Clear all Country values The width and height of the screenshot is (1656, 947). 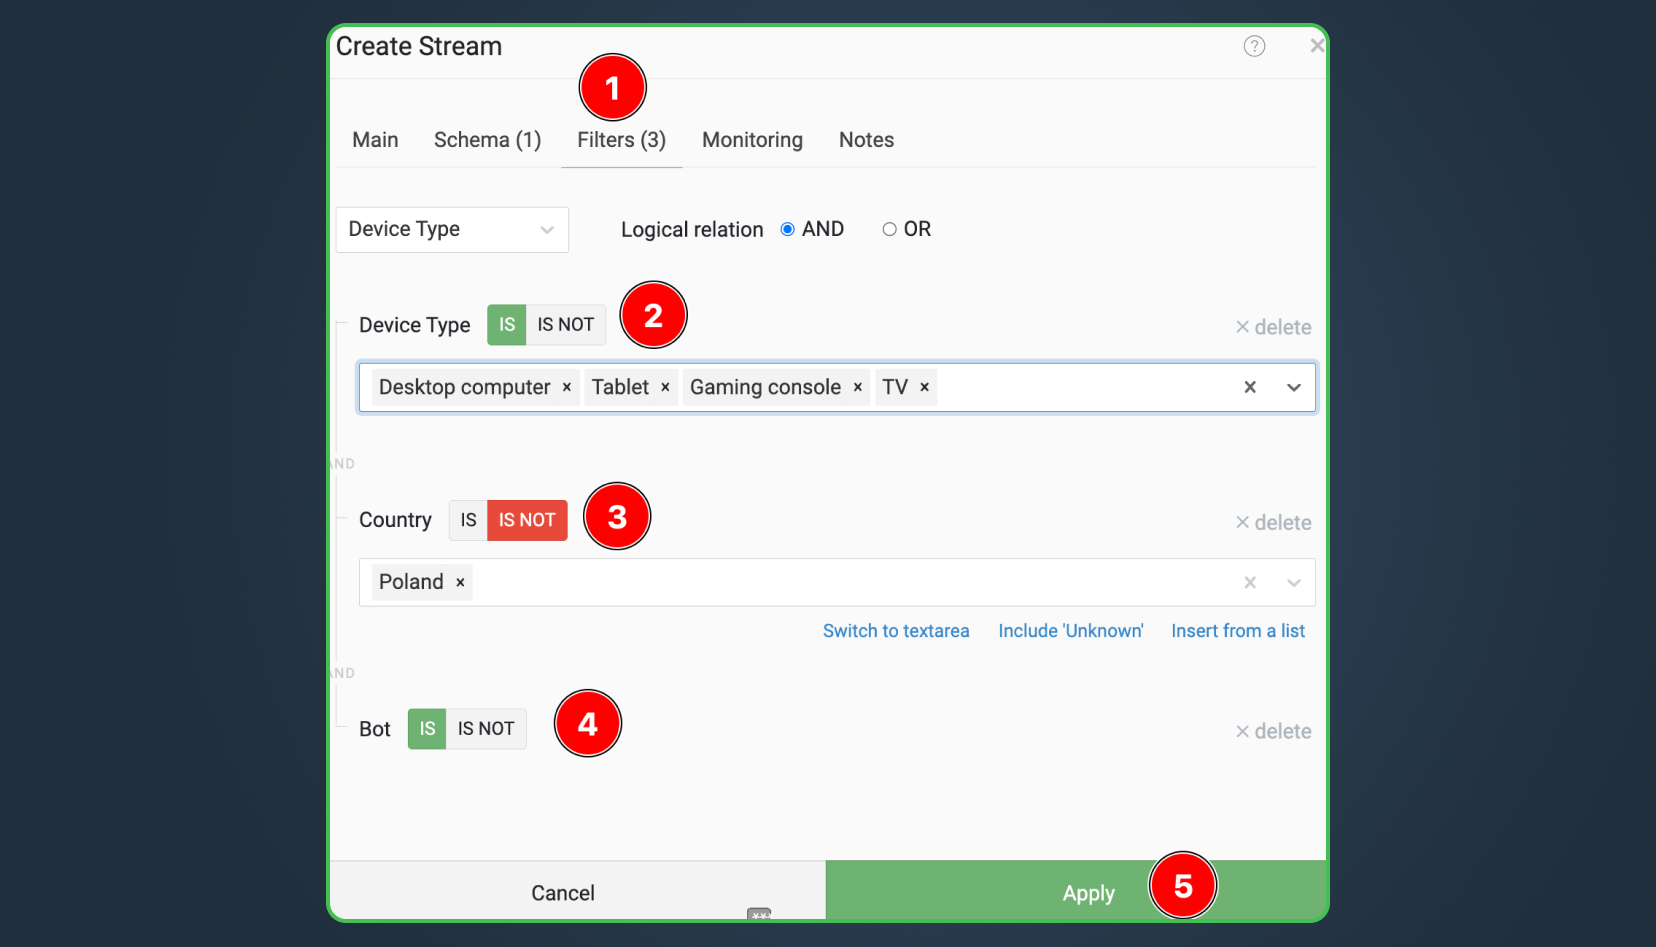[1250, 582]
